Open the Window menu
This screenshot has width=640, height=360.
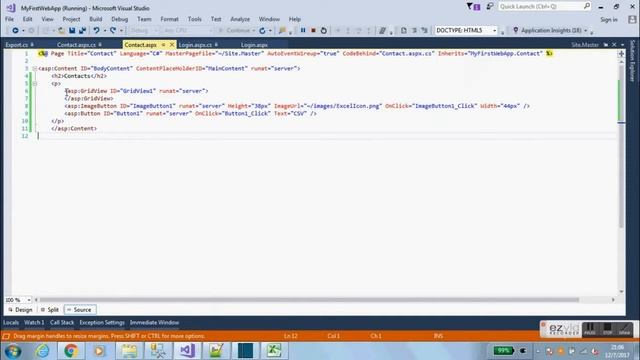coord(269,19)
